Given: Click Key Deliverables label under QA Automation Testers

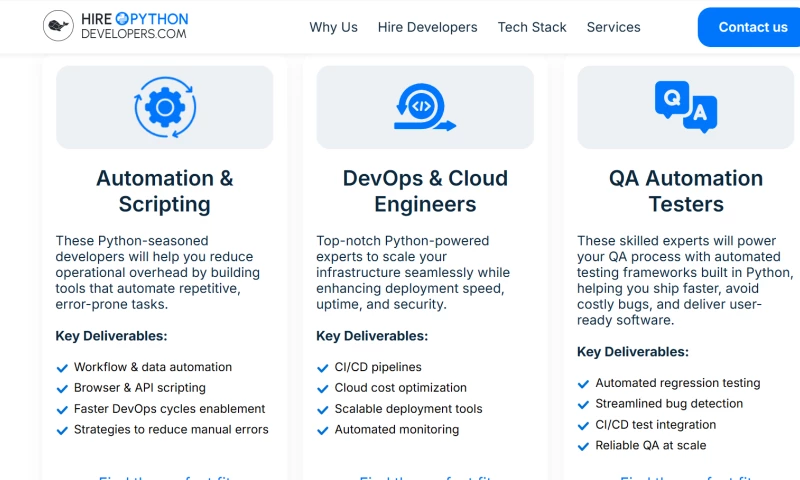Looking at the screenshot, I should (633, 351).
